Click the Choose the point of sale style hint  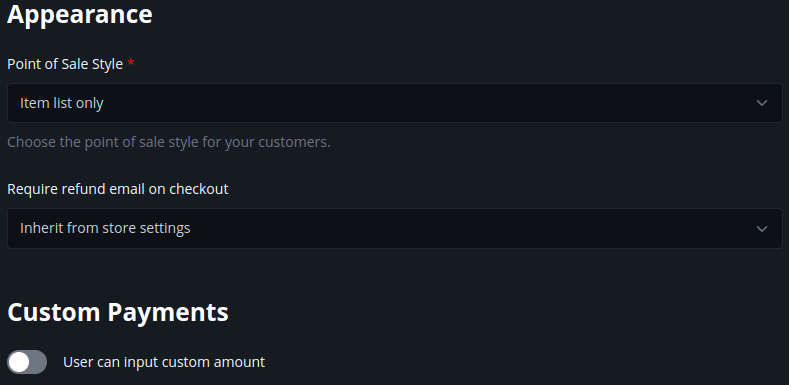click(169, 142)
